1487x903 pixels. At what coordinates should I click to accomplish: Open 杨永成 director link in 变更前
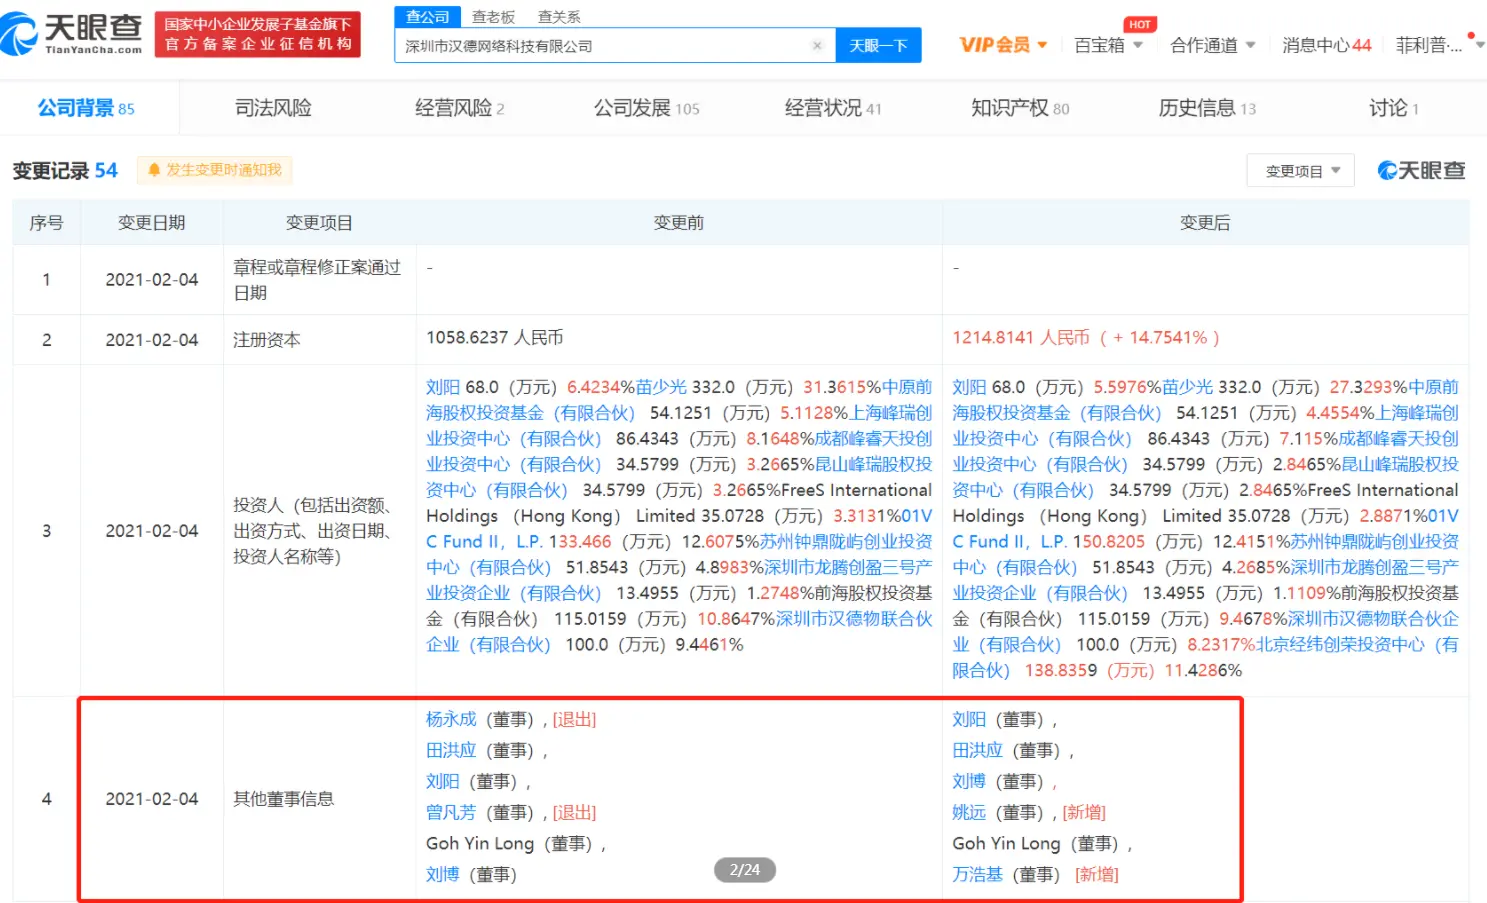pyautogui.click(x=451, y=719)
